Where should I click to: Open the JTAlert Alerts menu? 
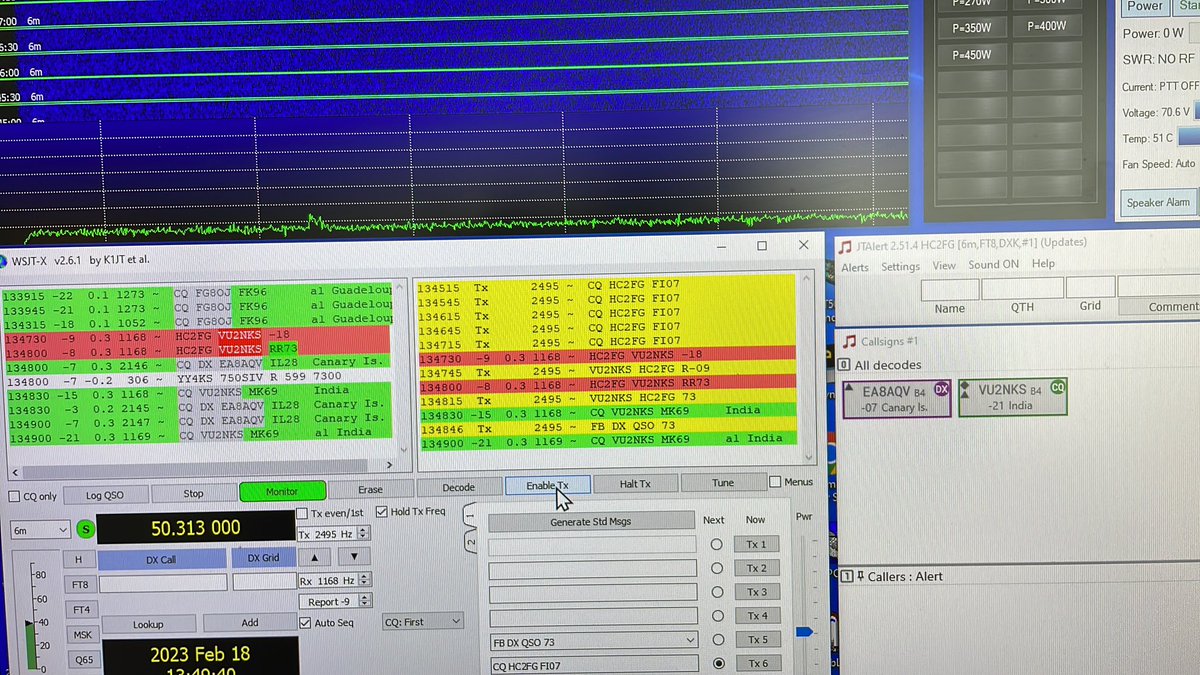point(855,267)
